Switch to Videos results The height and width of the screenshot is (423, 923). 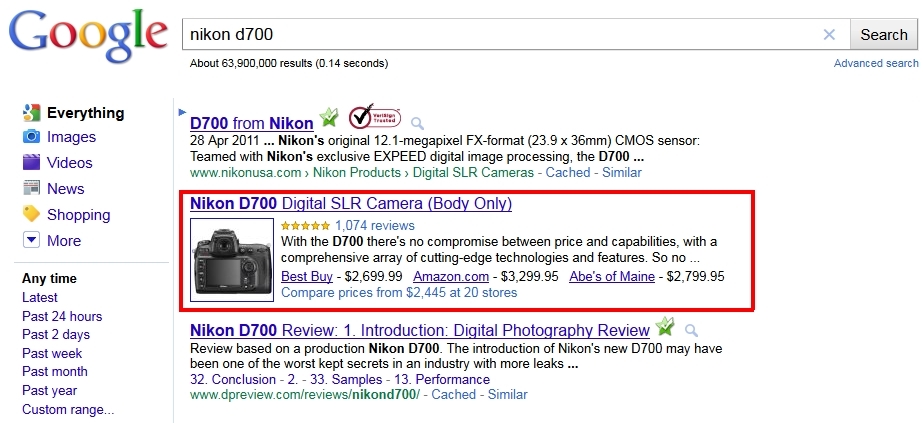click(69, 163)
